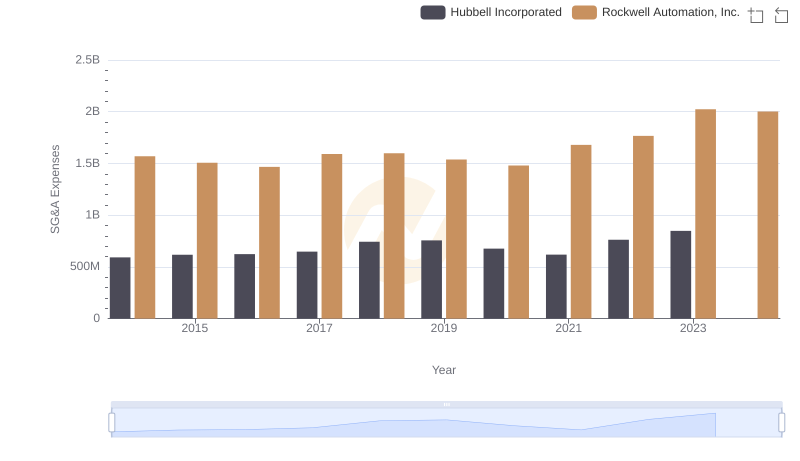Click the 2023 x-axis label

(x=693, y=328)
